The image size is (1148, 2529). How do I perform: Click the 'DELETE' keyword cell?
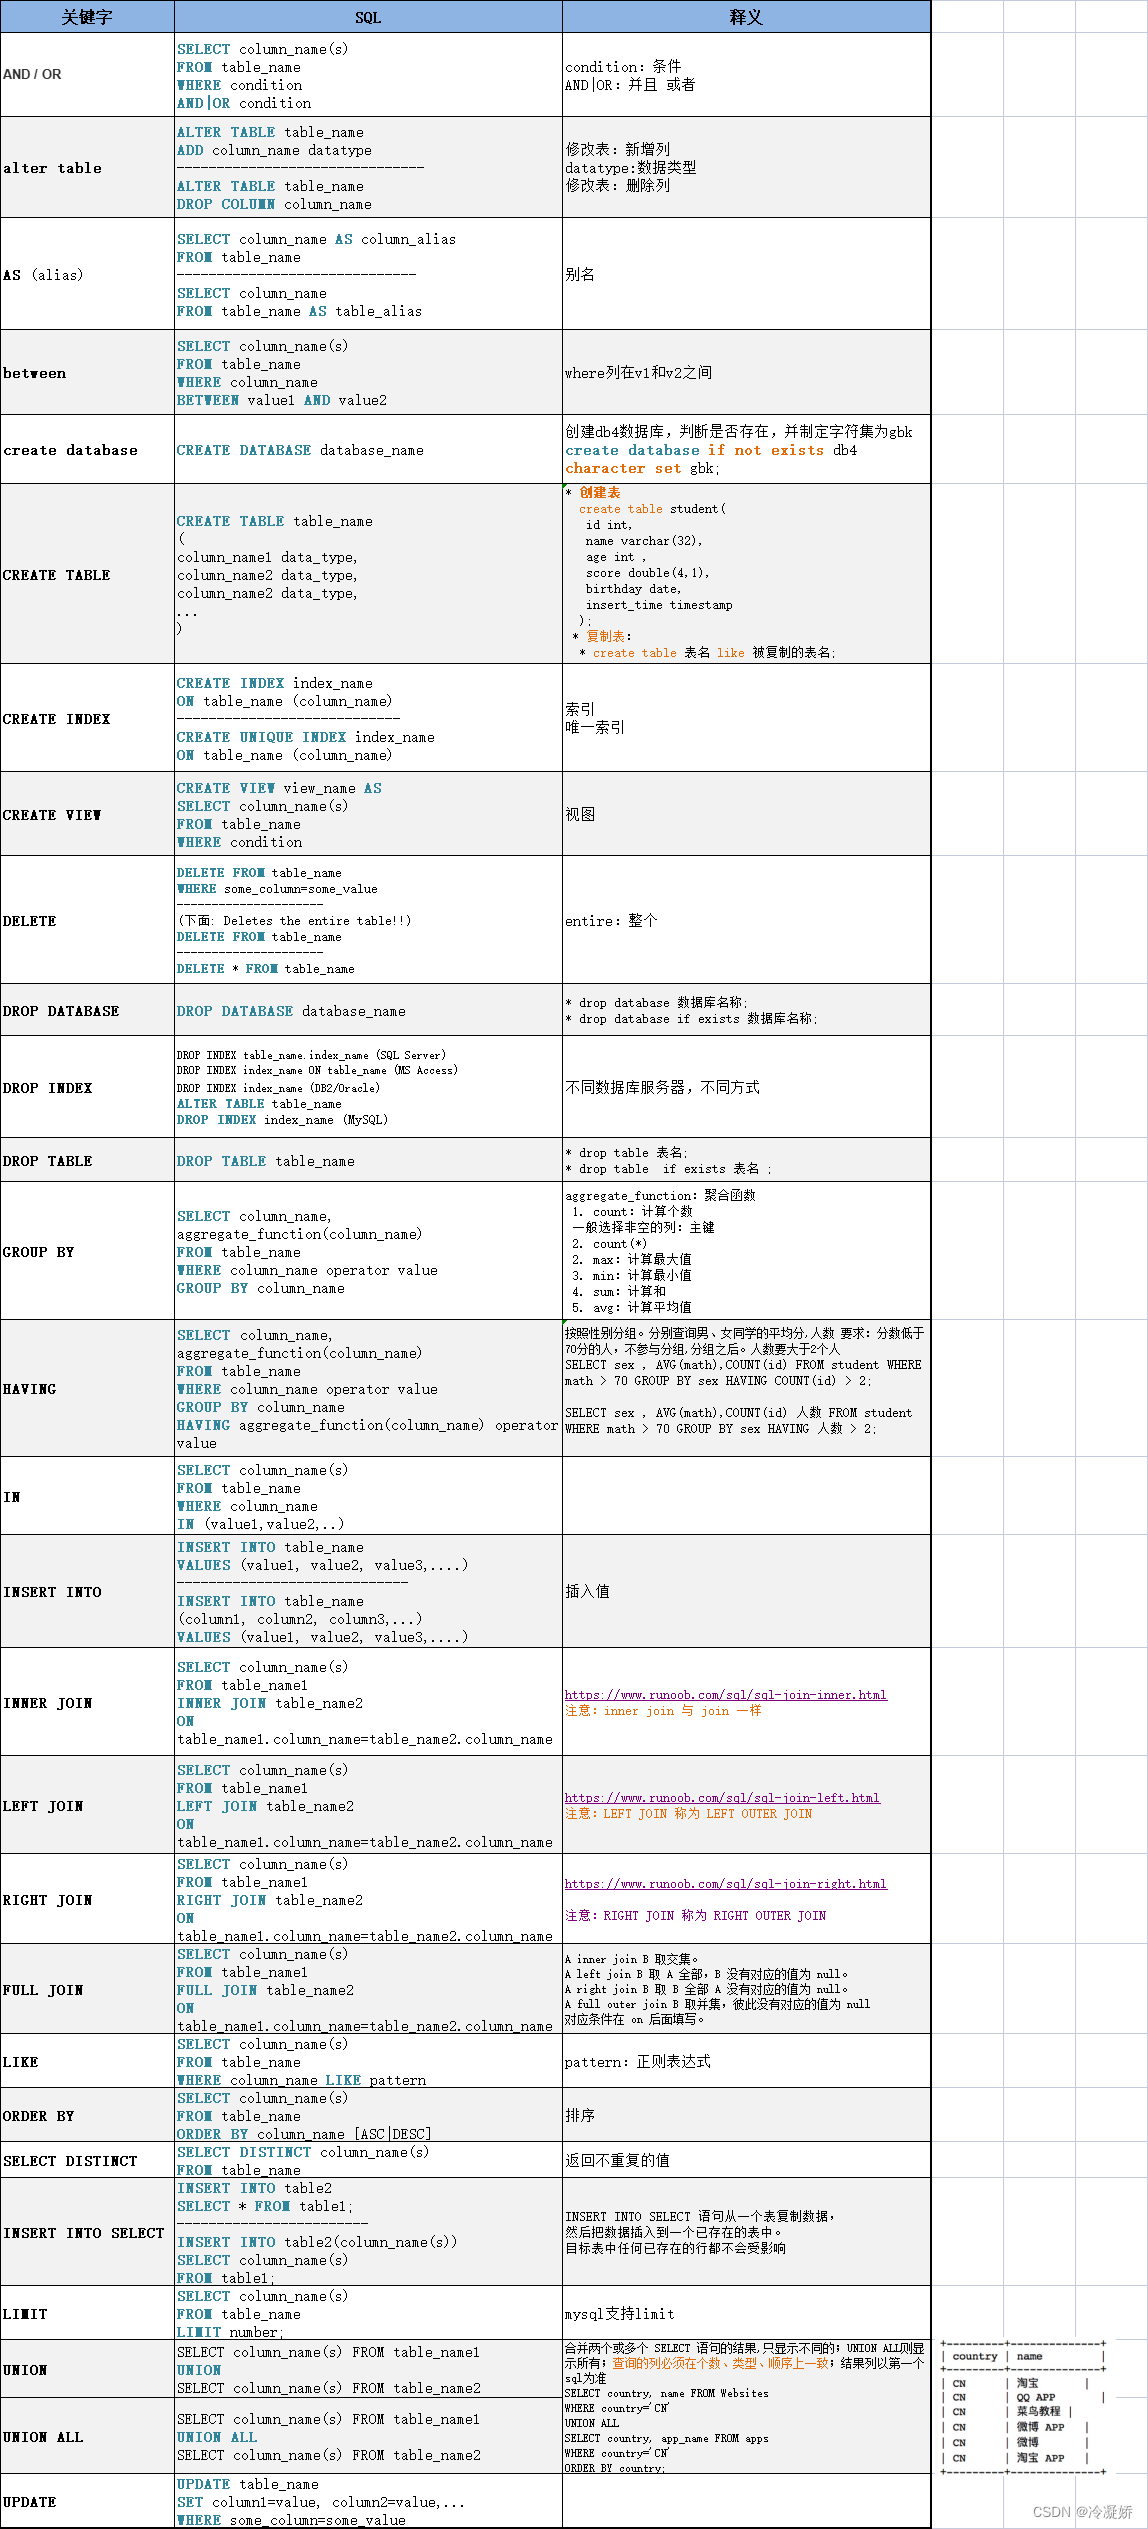[87, 920]
